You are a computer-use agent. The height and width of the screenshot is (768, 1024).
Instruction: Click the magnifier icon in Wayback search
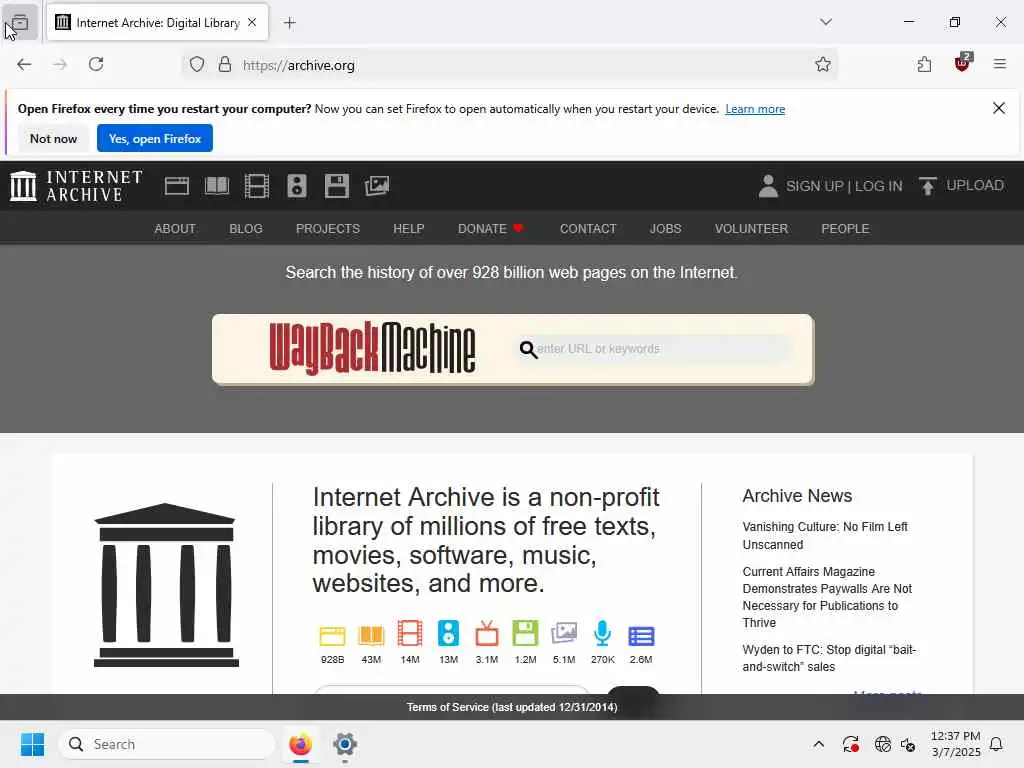tap(528, 349)
